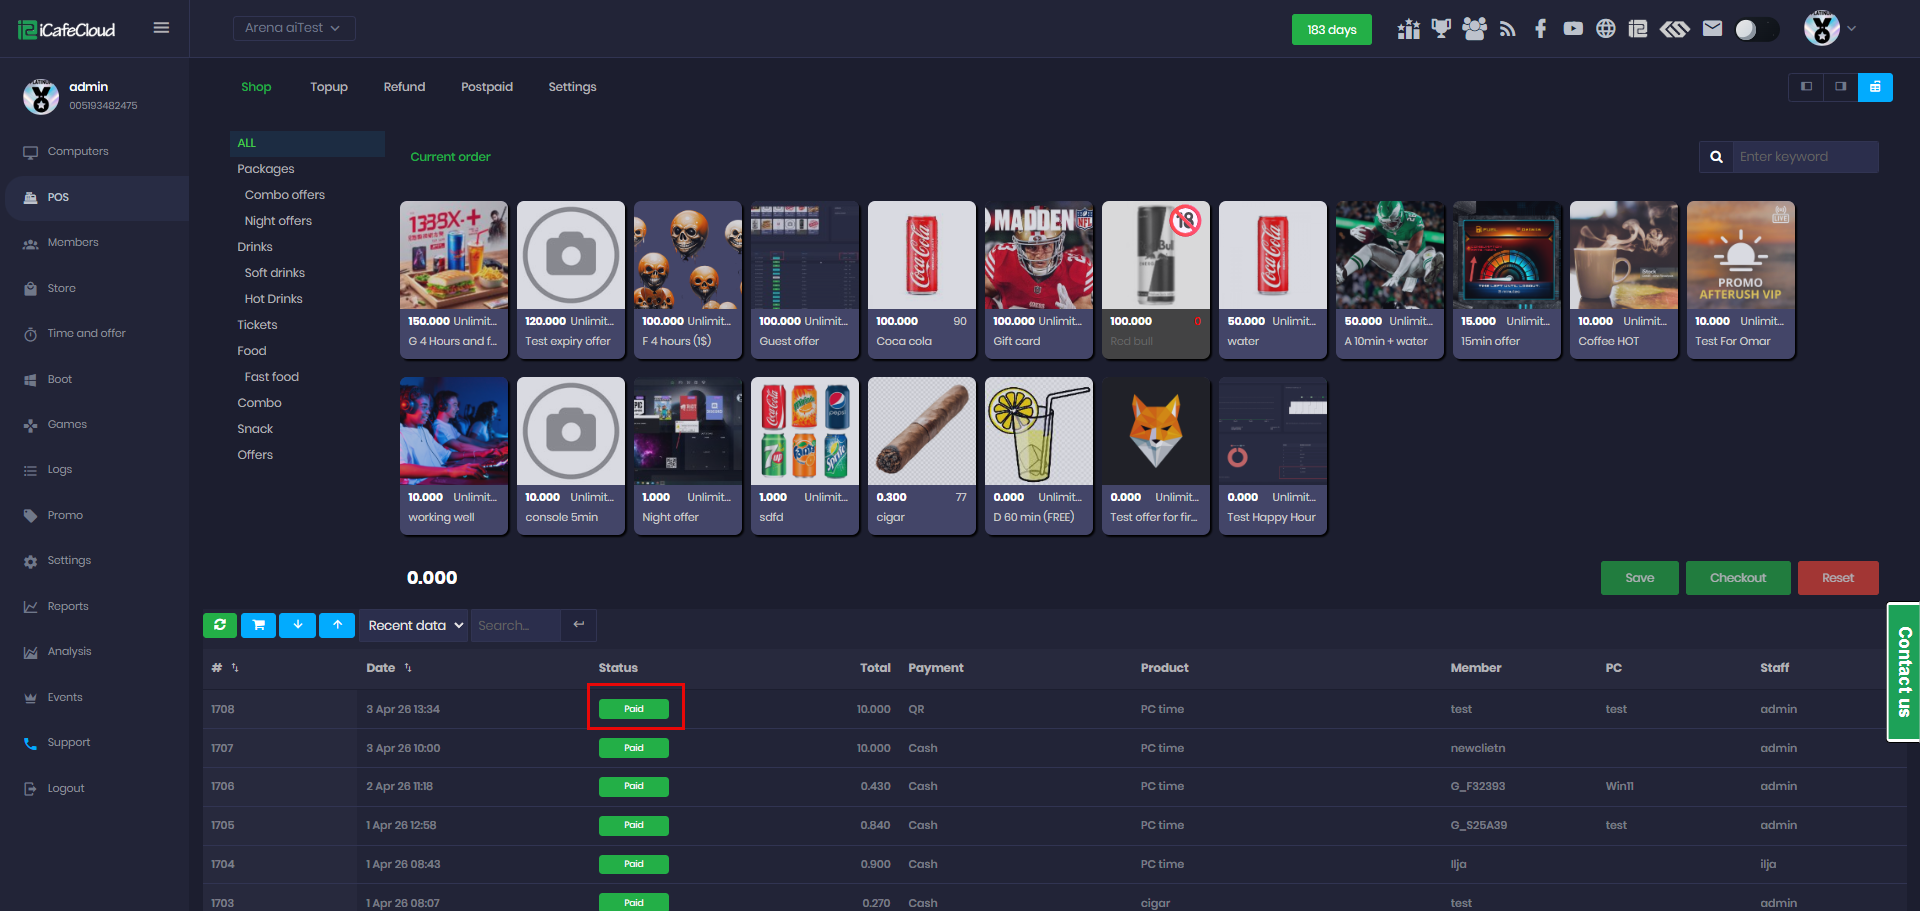Go to Reports in the sidebar
1920x911 pixels.
68,607
